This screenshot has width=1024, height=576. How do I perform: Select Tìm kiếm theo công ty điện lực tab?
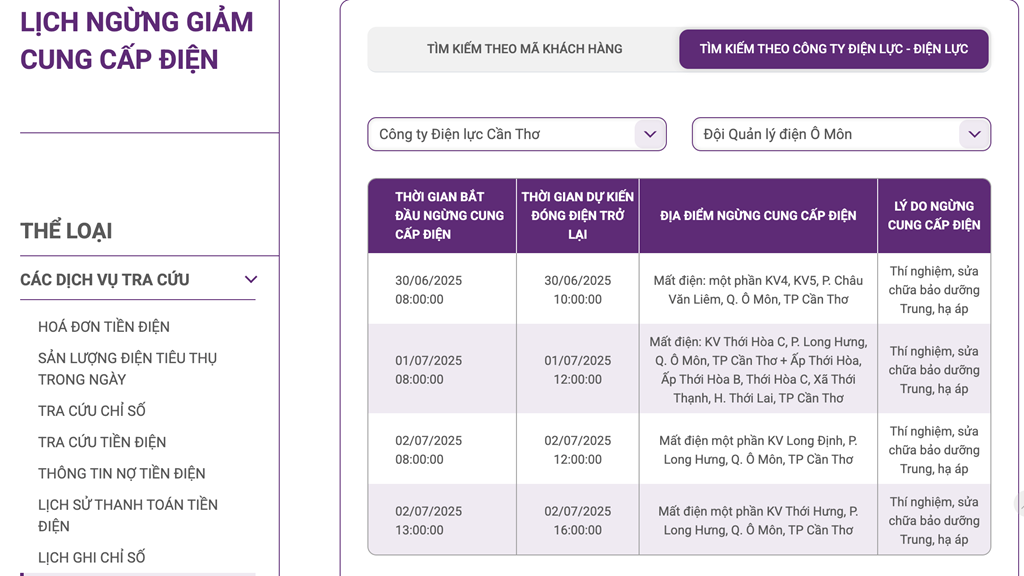[x=833, y=49]
